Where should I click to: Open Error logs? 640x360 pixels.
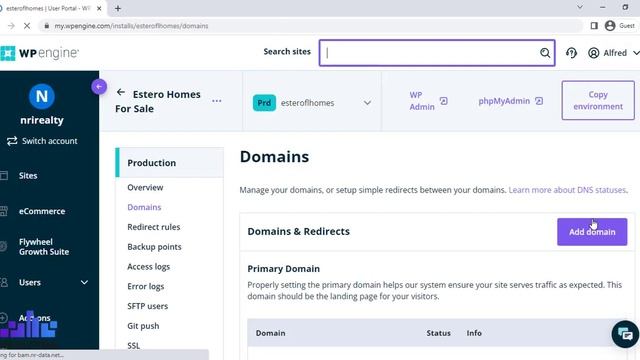[x=145, y=286]
